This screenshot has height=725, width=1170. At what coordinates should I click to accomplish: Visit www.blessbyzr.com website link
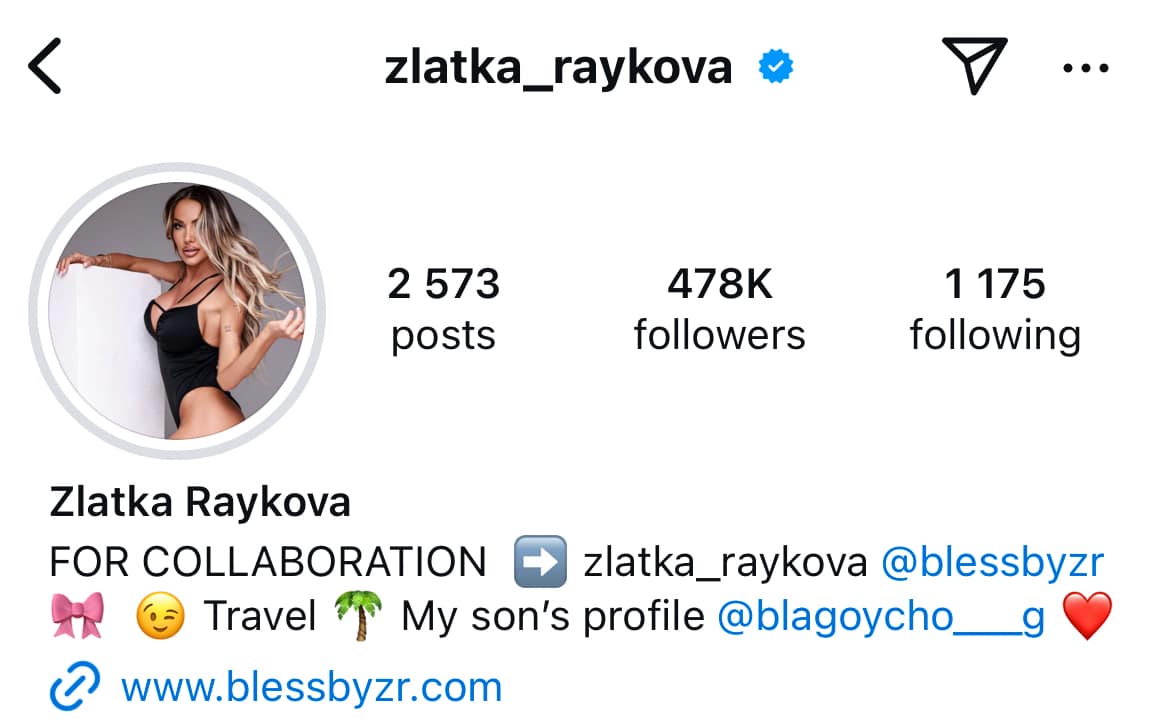pyautogui.click(x=311, y=687)
